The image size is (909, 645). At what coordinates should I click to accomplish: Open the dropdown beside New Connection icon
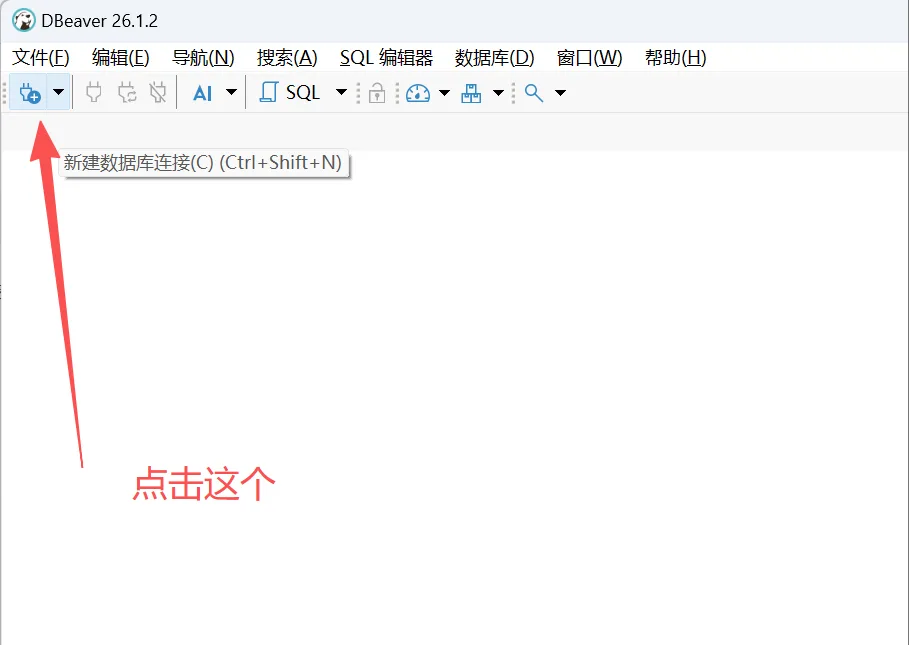[58, 92]
